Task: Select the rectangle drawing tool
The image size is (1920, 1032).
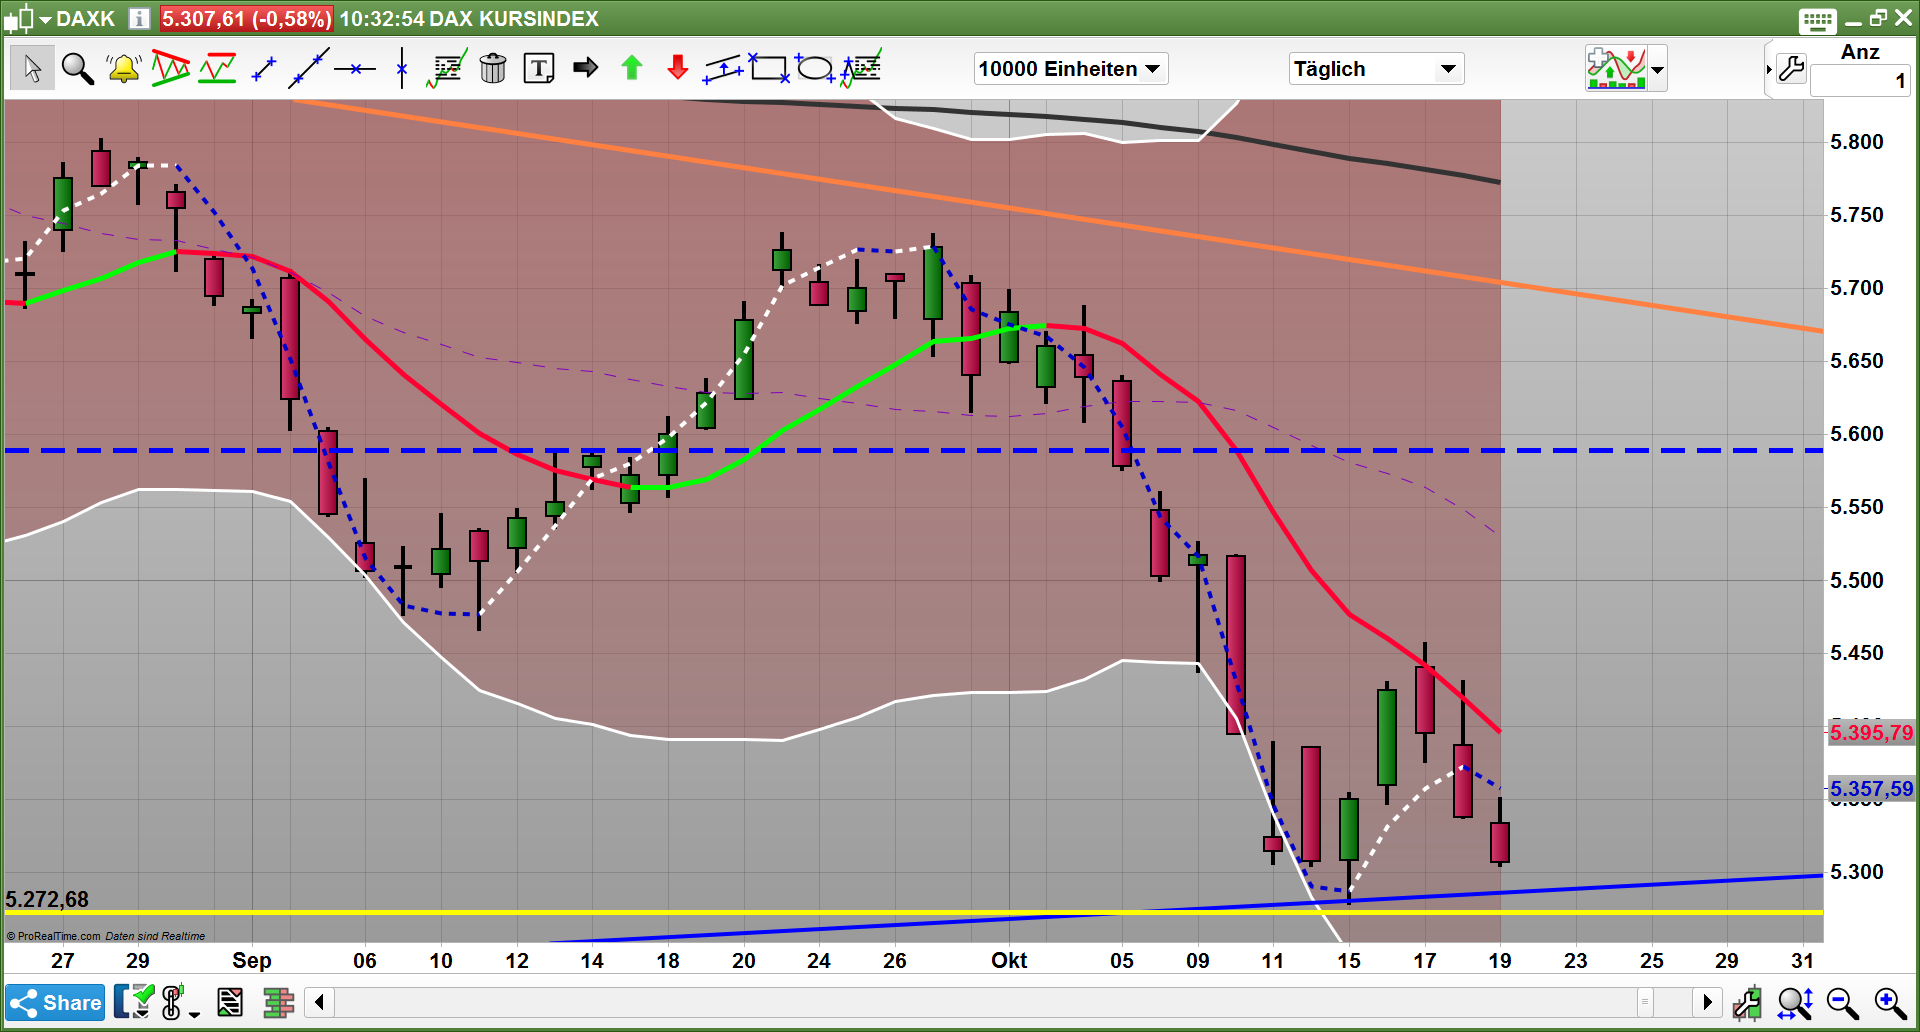Action: click(769, 68)
